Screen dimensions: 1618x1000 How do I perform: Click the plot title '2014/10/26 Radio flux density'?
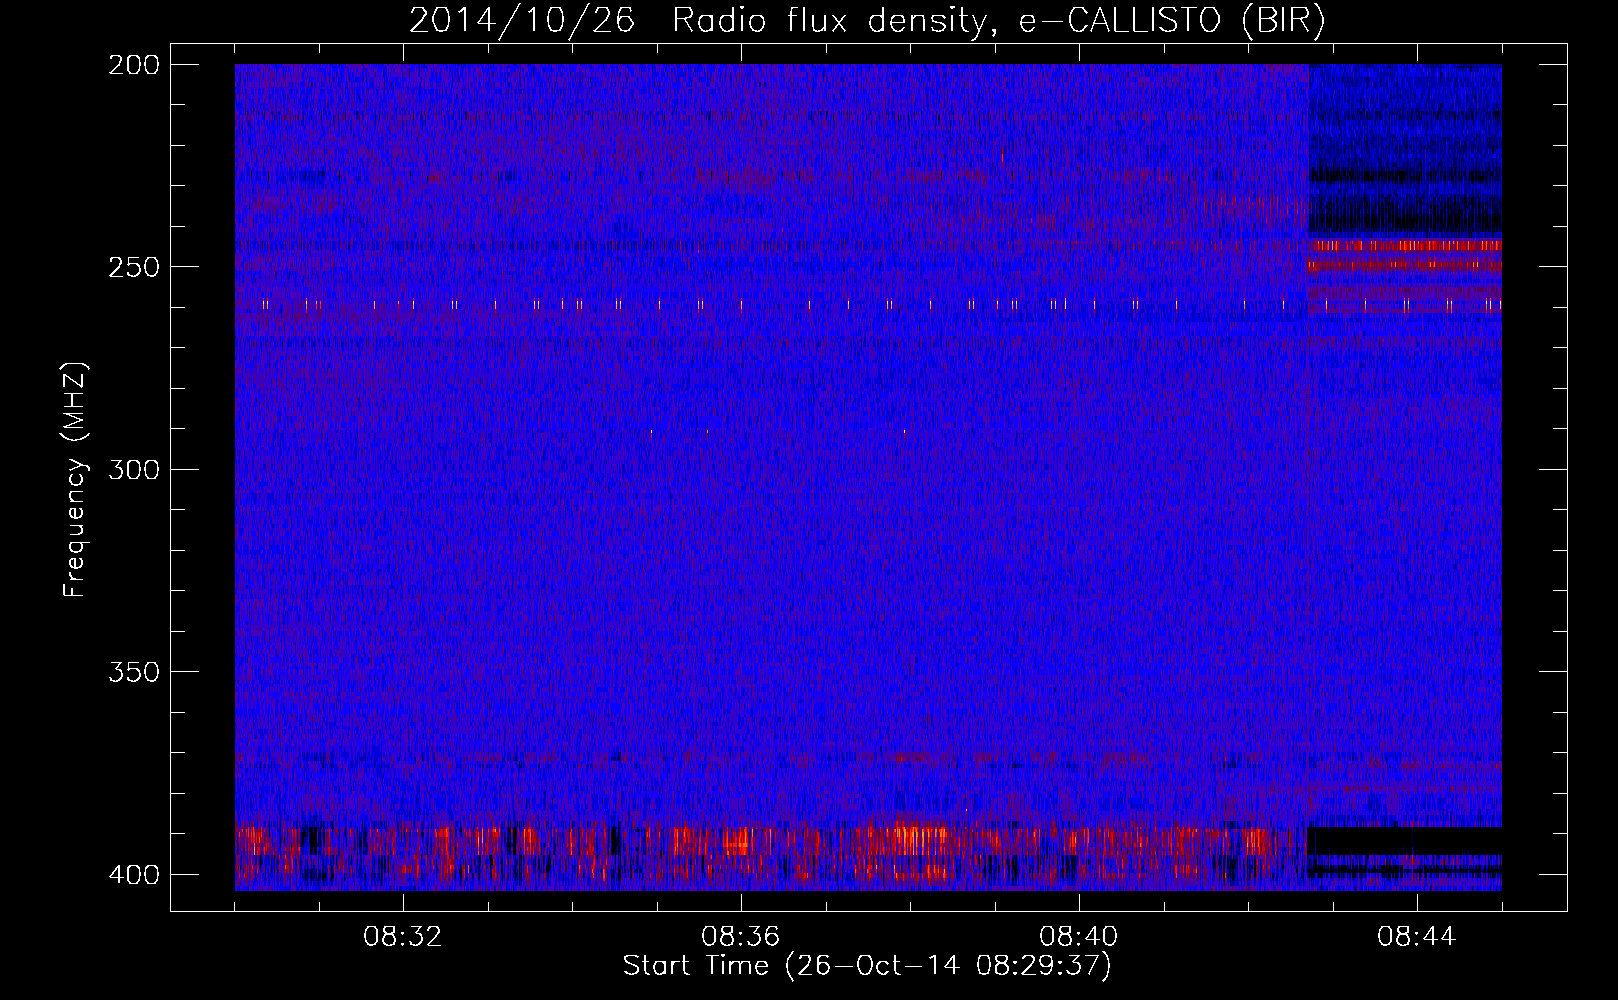click(867, 21)
